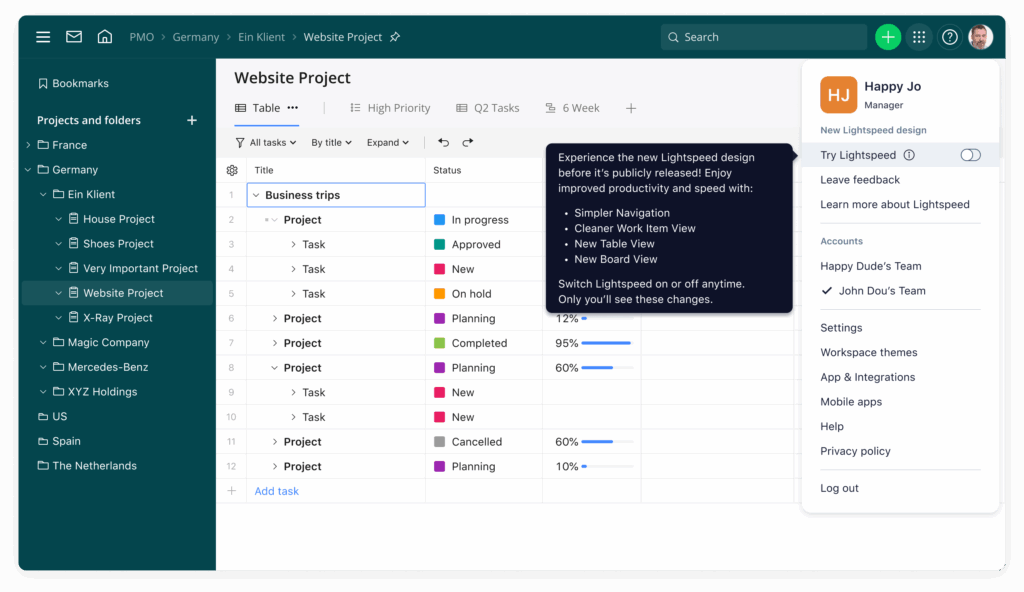
Task: Click the redo arrow in toolbar
Action: click(468, 143)
